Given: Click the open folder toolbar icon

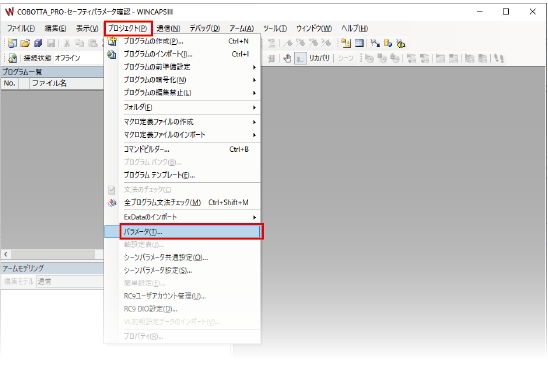Looking at the screenshot, I should tap(25, 43).
